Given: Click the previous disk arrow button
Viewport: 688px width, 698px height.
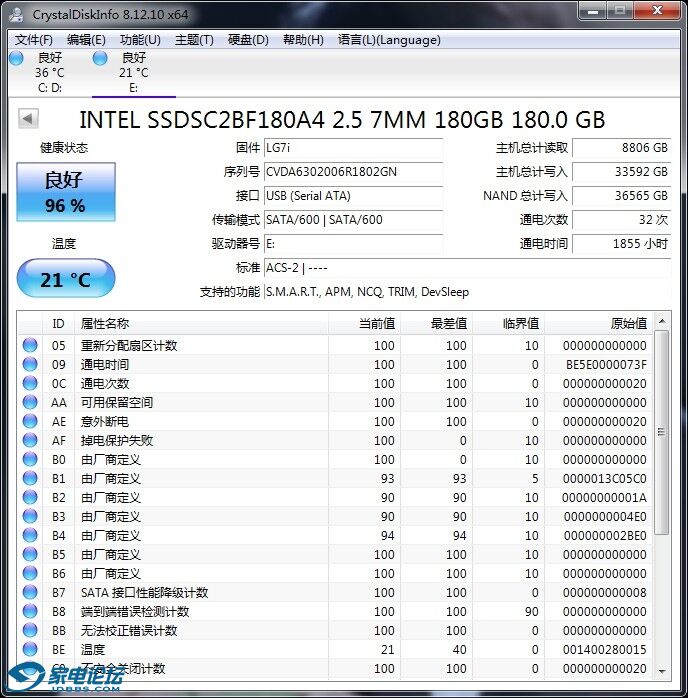Looking at the screenshot, I should click(28, 119).
